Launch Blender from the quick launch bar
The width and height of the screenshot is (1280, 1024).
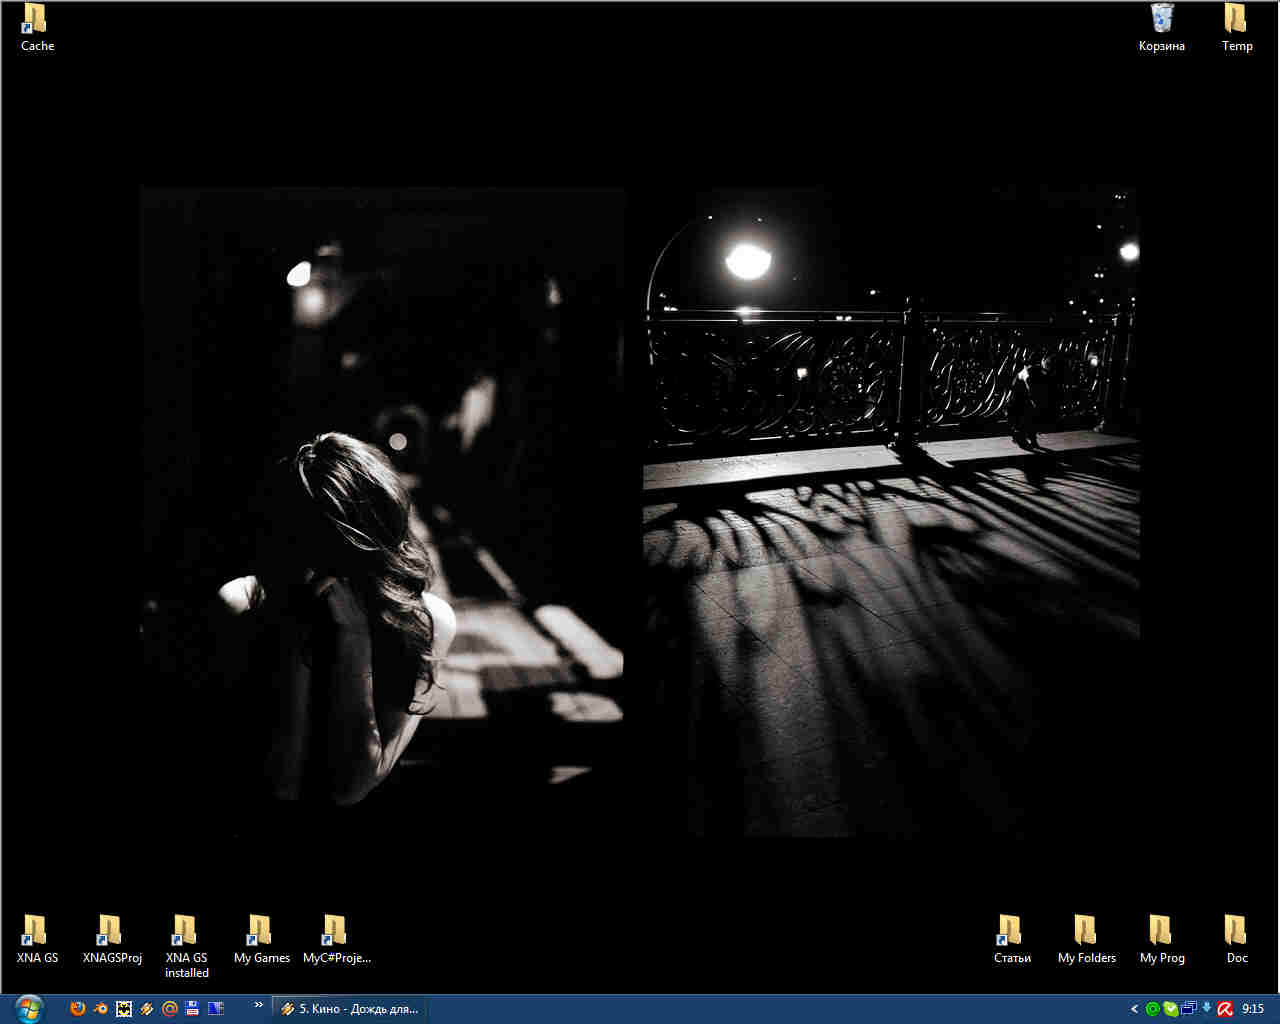(x=101, y=1009)
